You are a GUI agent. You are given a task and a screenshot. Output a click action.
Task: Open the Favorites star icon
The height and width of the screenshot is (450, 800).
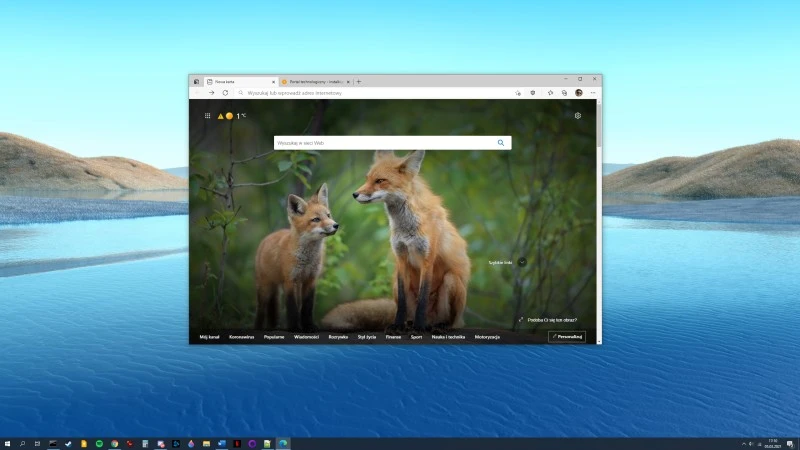tap(550, 93)
